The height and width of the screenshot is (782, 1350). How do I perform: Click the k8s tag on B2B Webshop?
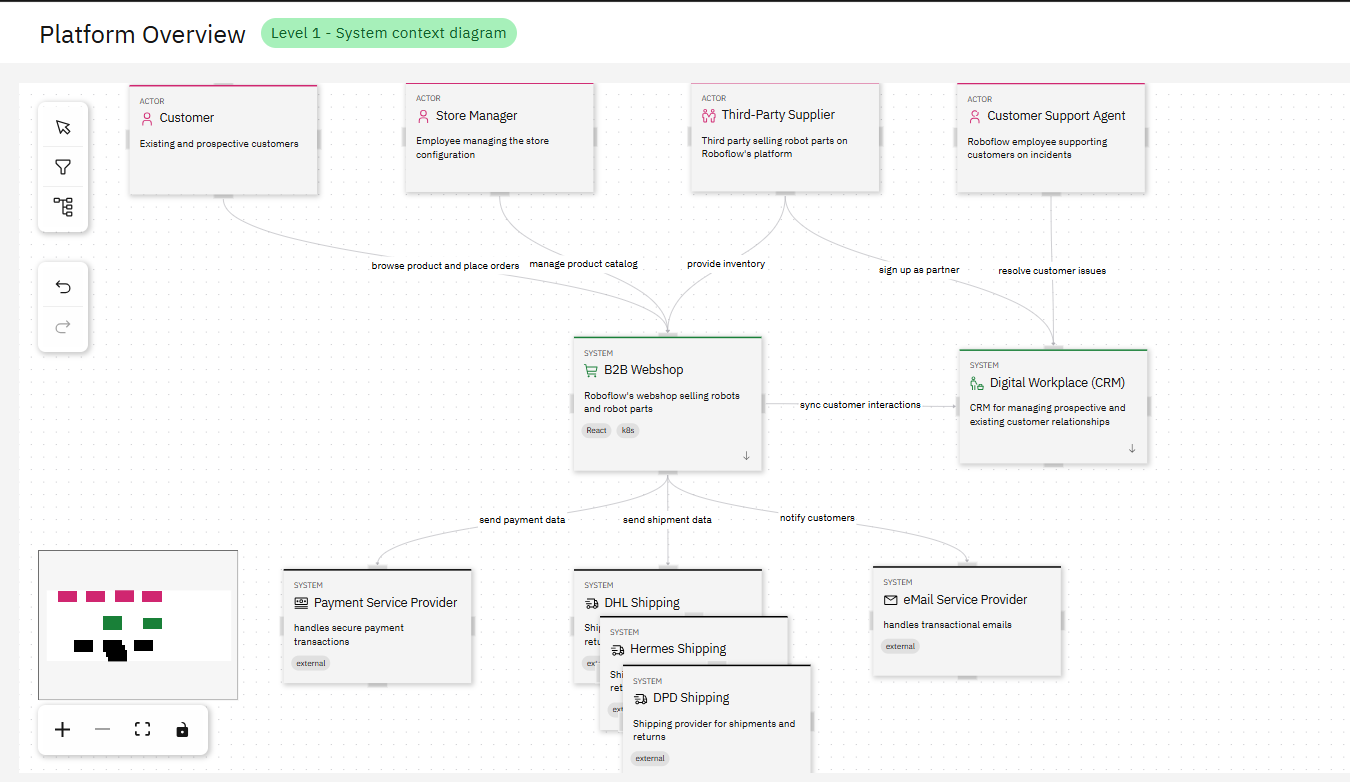click(x=627, y=430)
